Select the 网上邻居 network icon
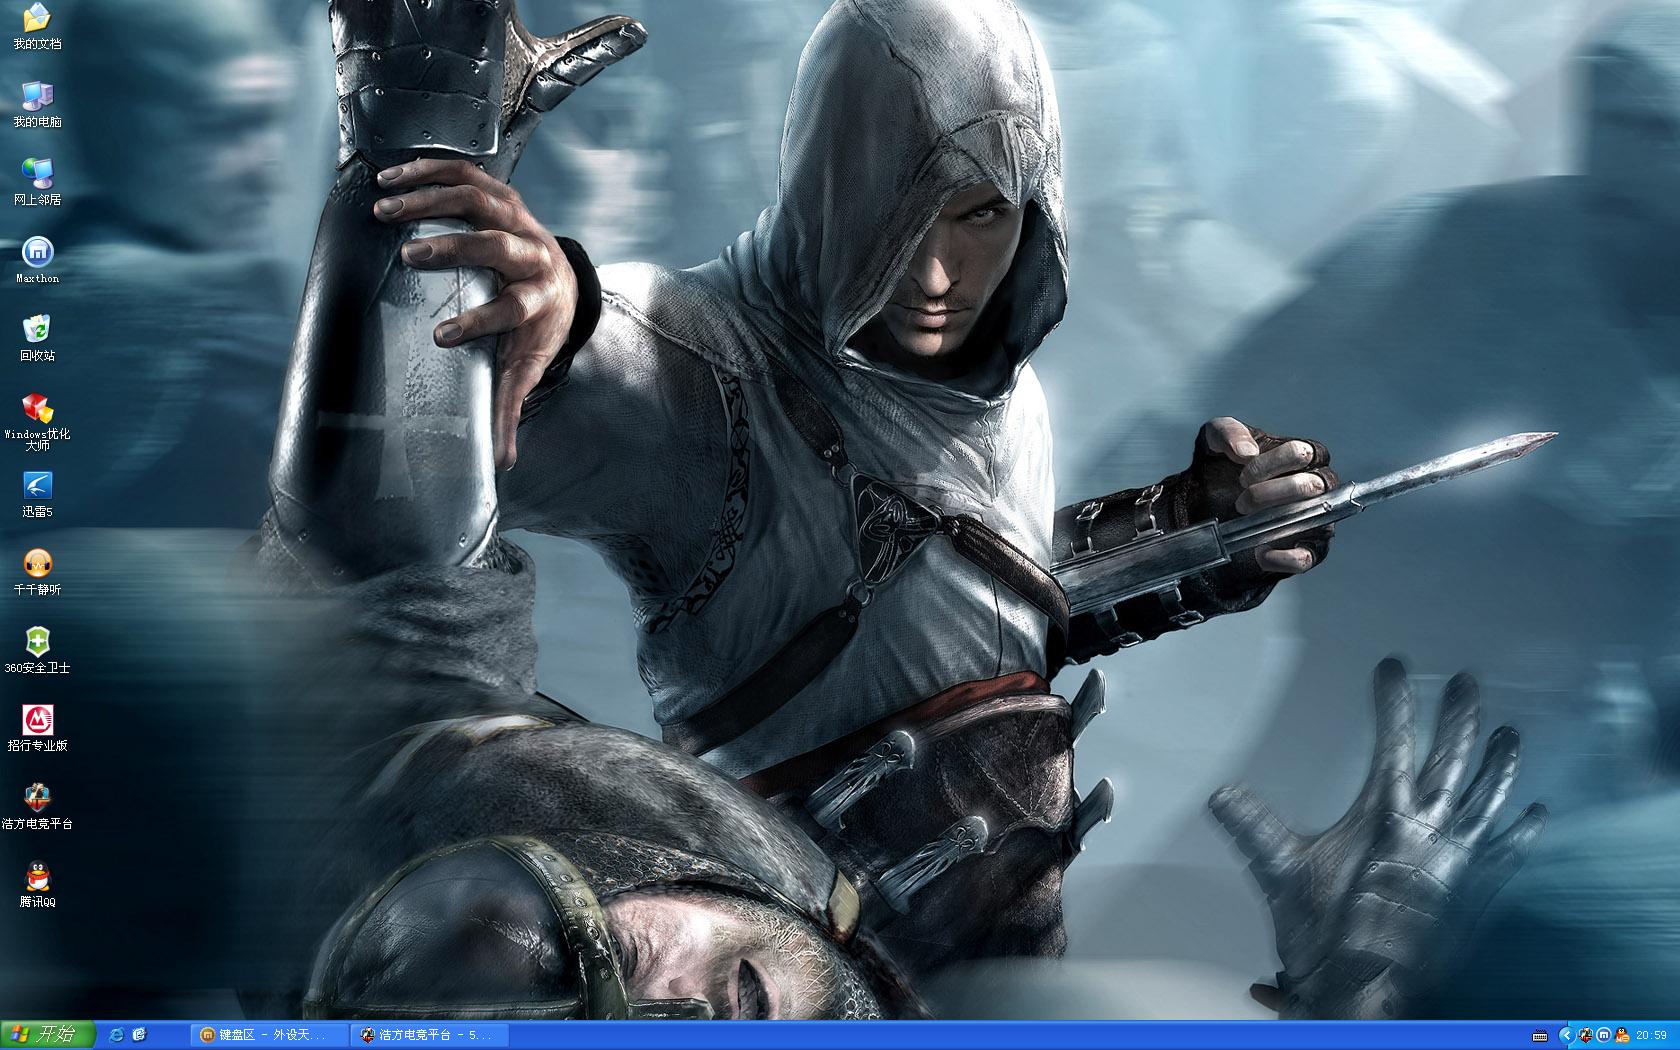1680x1050 pixels. click(x=37, y=182)
